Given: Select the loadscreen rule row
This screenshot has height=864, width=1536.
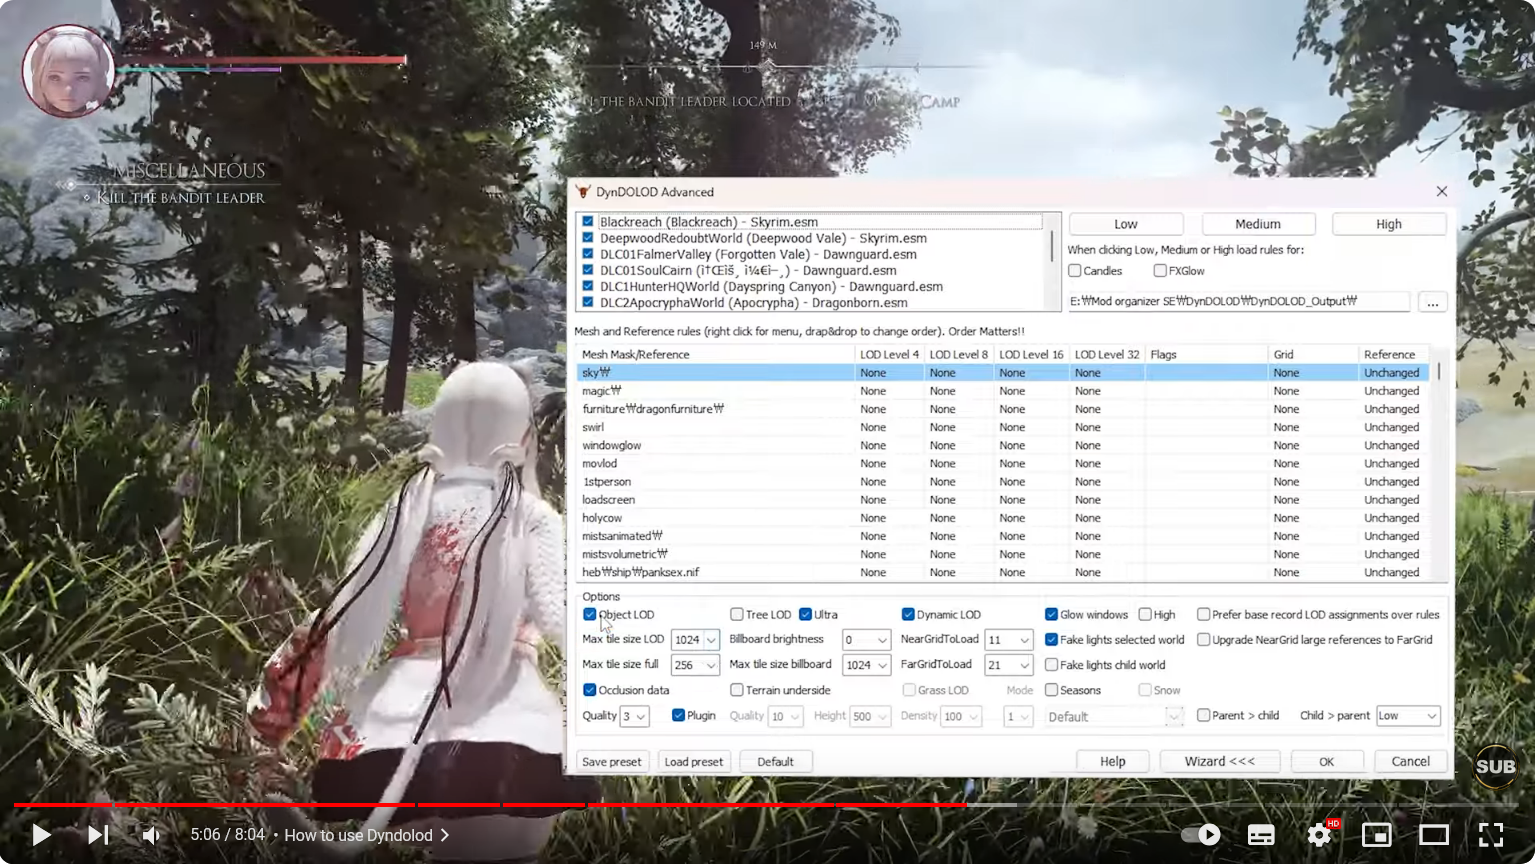Looking at the screenshot, I should pyautogui.click(x=1005, y=500).
